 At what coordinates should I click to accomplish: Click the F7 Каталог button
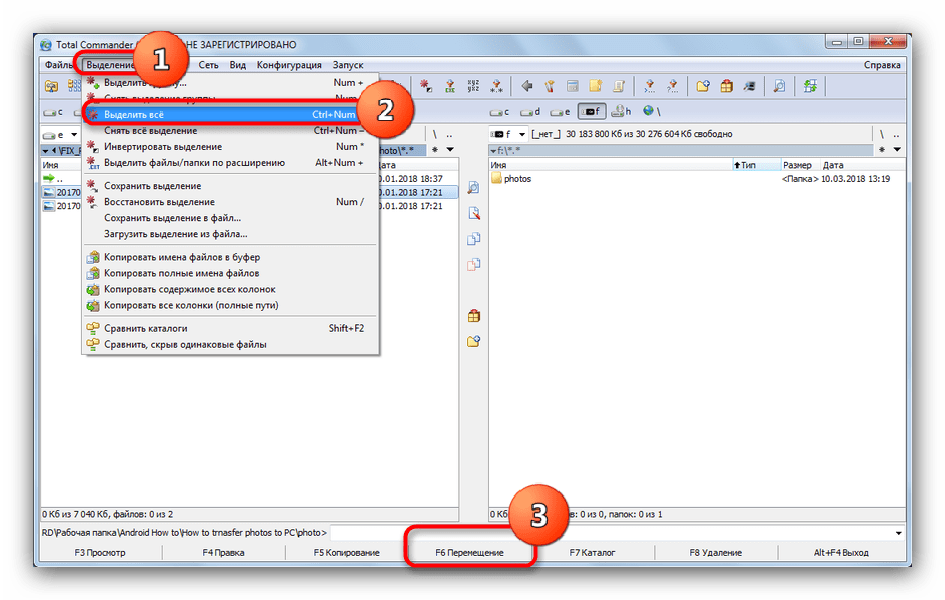tap(592, 552)
